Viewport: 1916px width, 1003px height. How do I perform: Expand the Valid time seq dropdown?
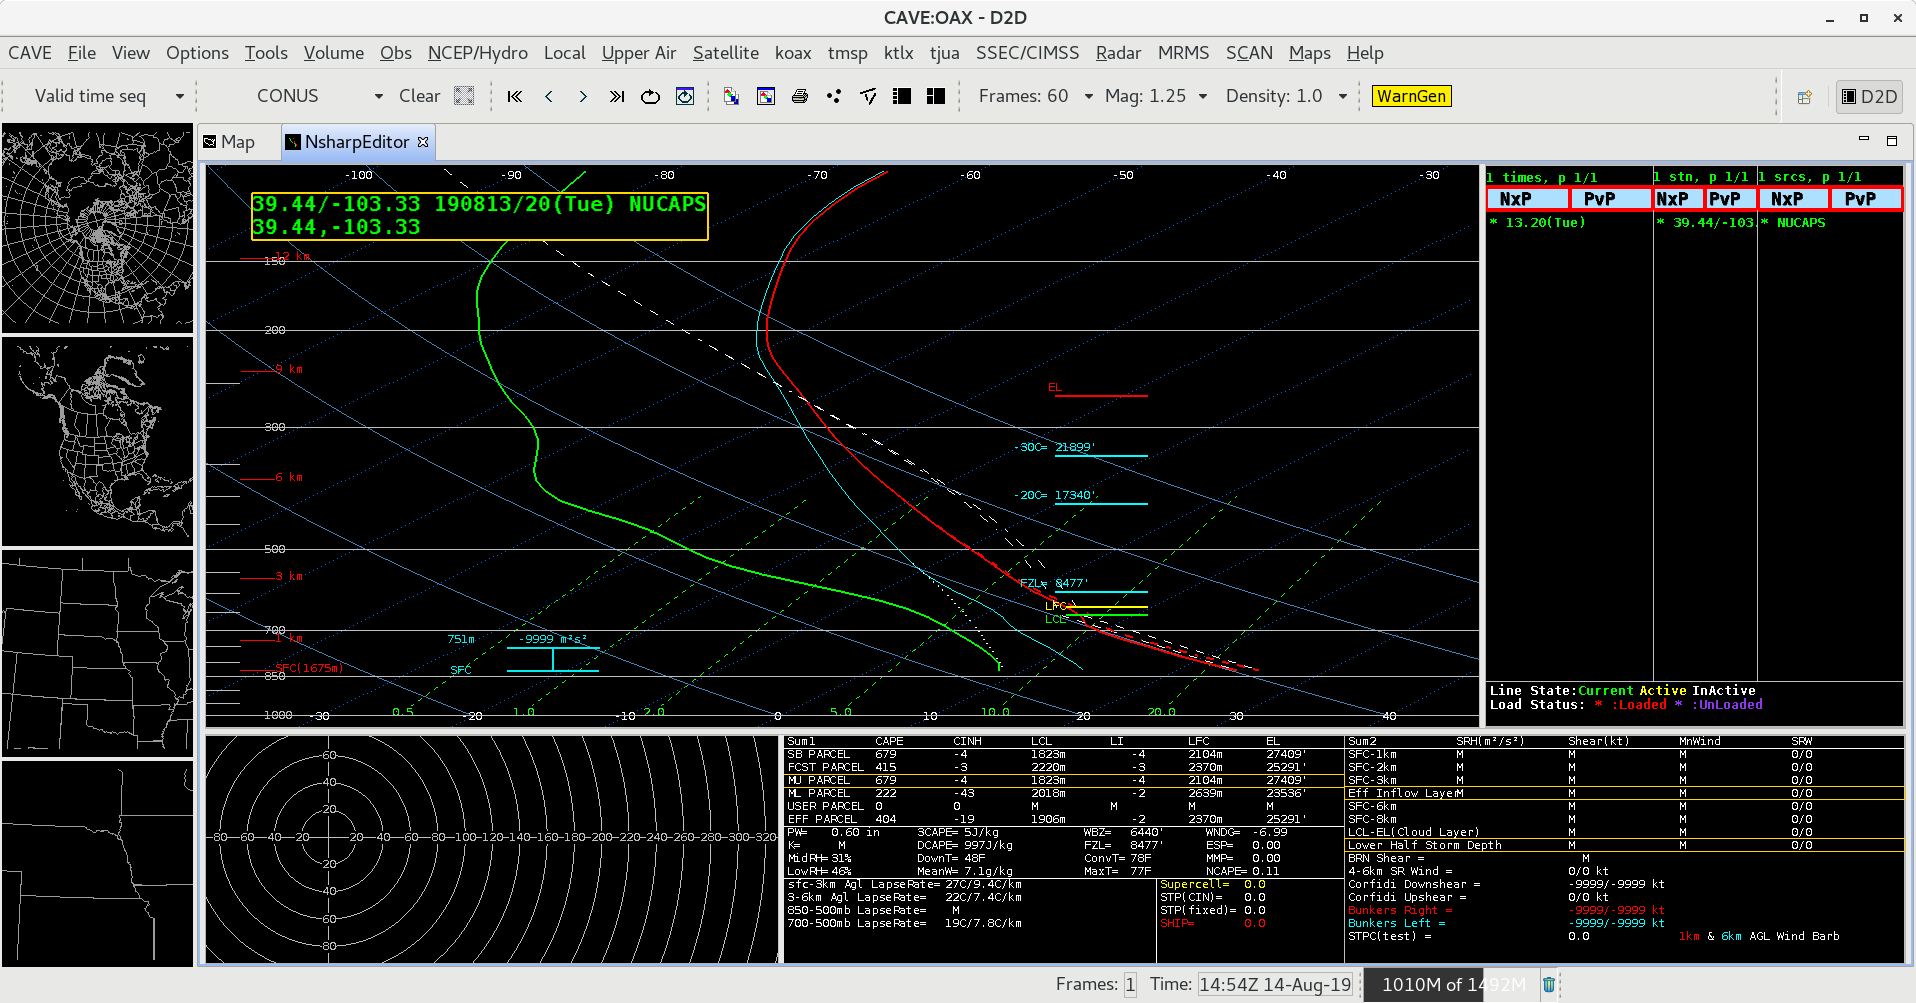(180, 96)
